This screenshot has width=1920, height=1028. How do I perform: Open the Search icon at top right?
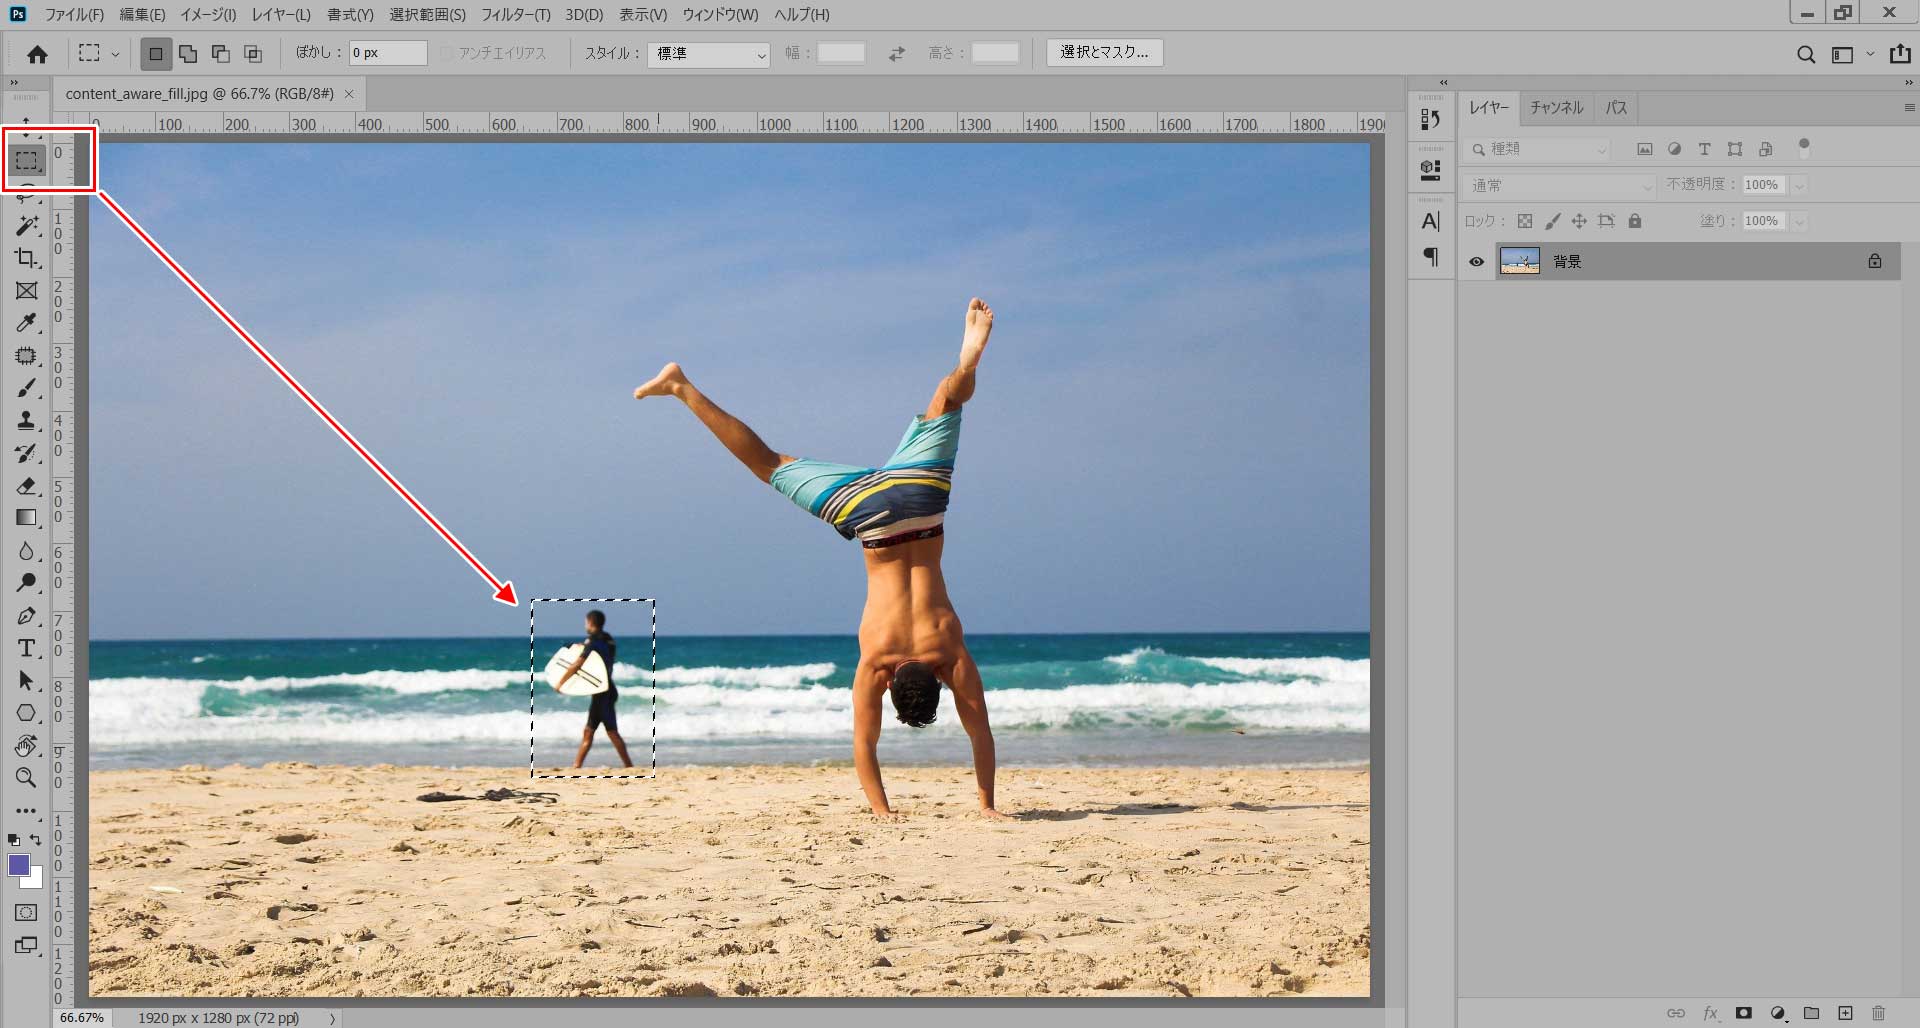1806,55
